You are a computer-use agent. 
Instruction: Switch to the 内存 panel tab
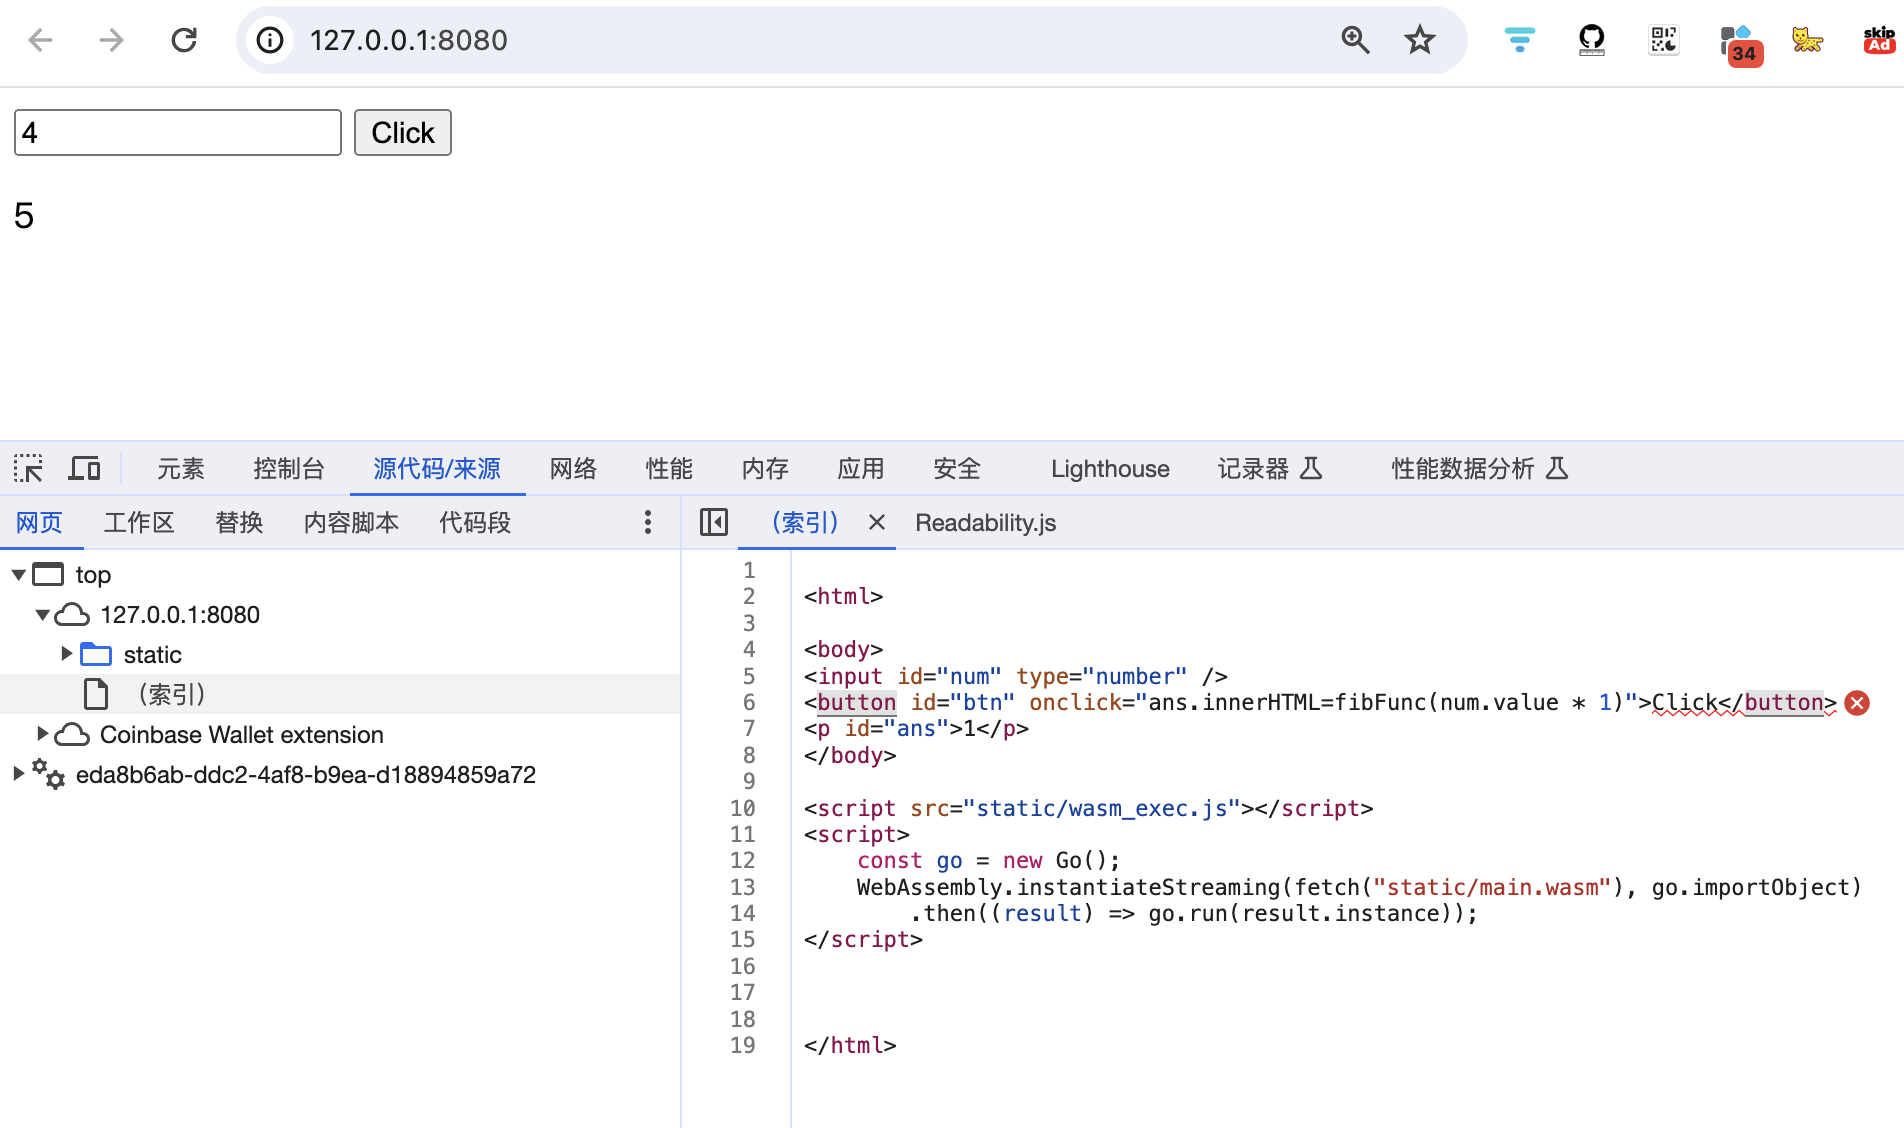pos(765,469)
